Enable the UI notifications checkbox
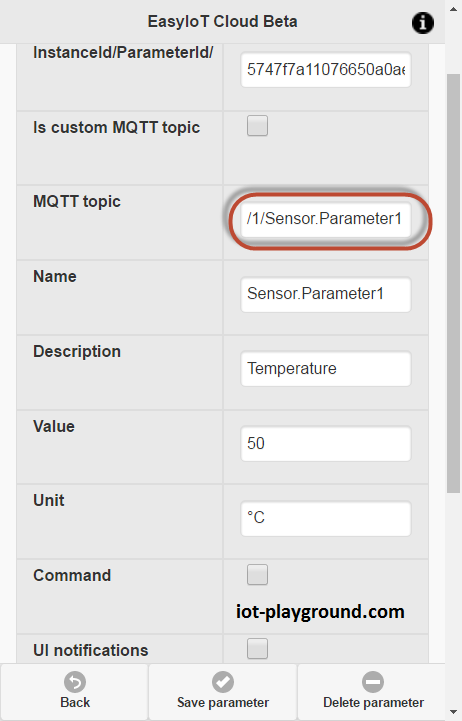The width and height of the screenshot is (462, 721). click(257, 649)
